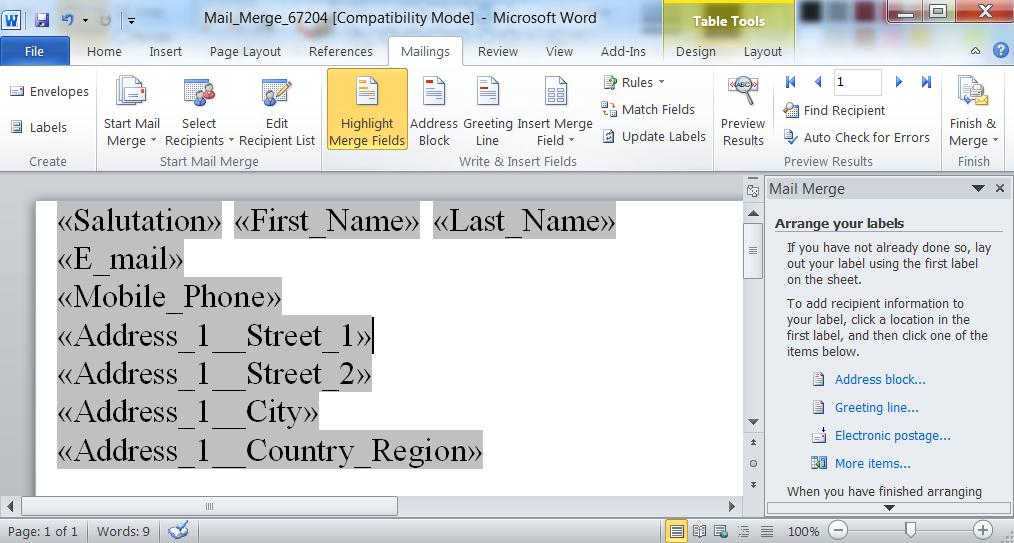Click Select Browse Object circle button
This screenshot has width=1014, height=543.
[x=753, y=463]
